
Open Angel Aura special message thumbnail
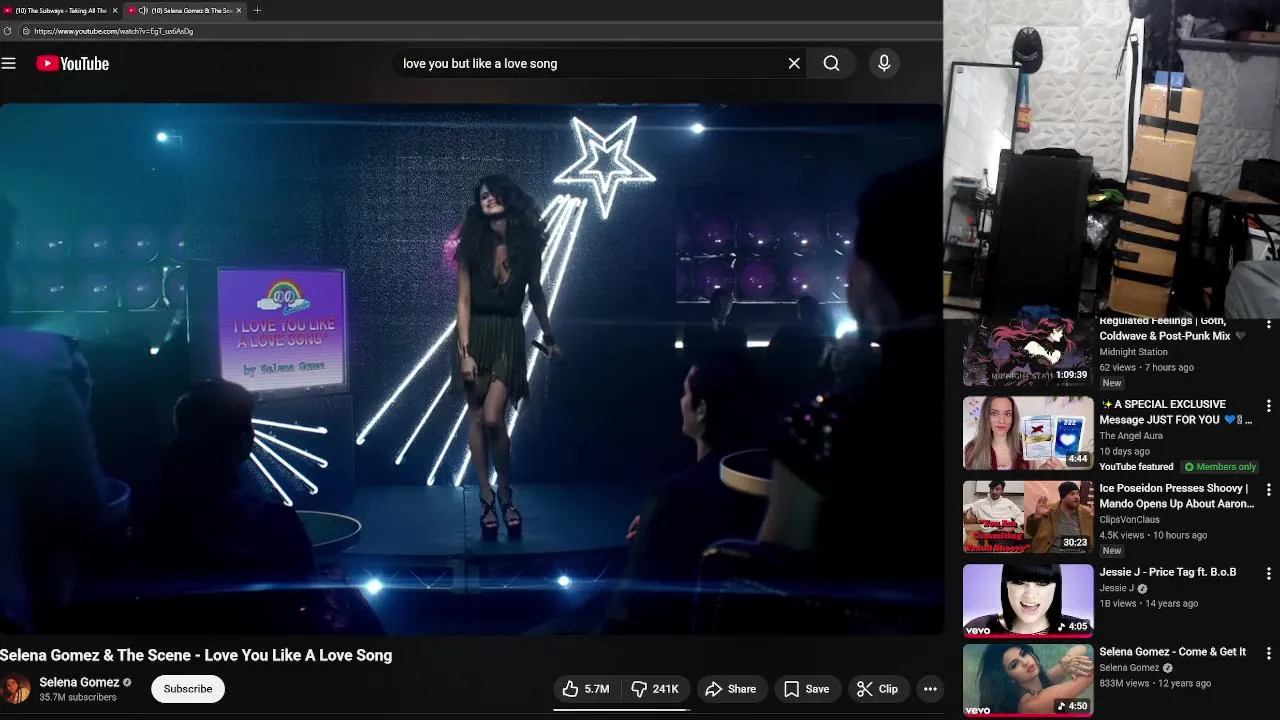click(1028, 433)
